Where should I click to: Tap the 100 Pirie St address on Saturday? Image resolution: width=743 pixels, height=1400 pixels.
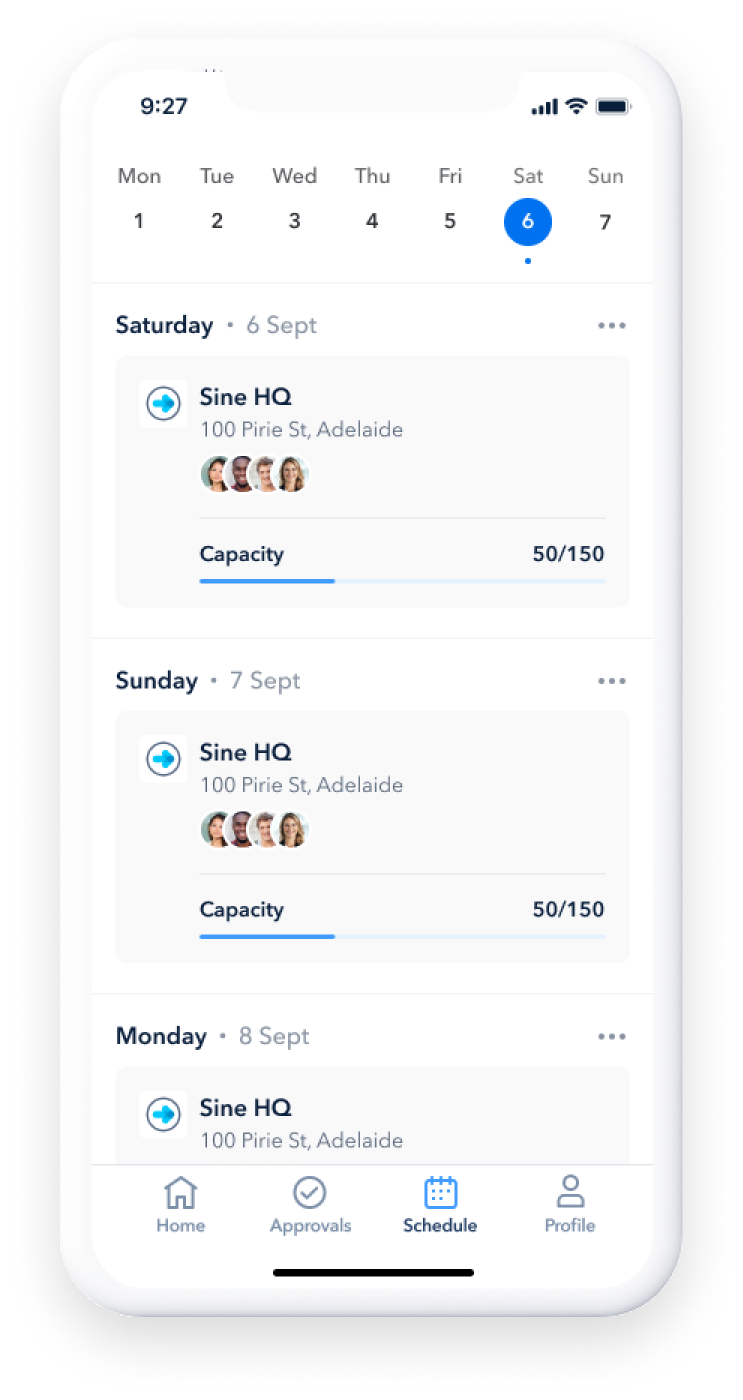(302, 430)
